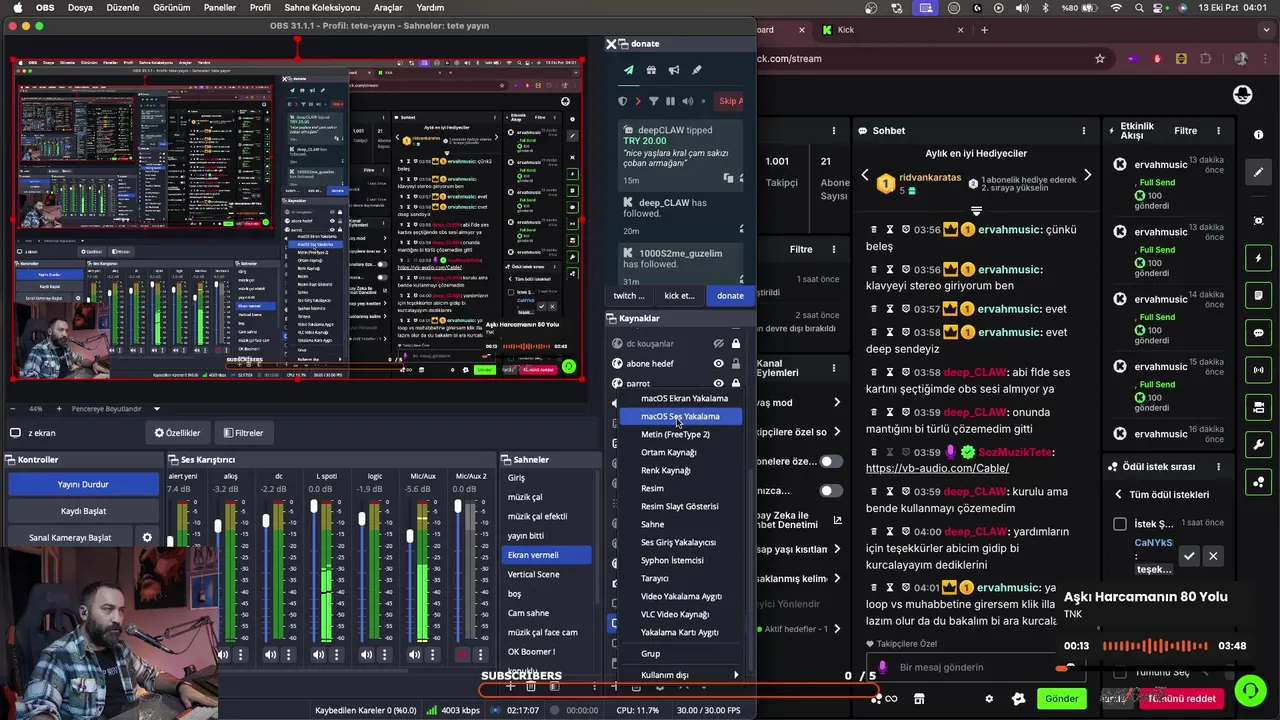
Task: Switch to the donate dock tab
Action: click(x=730, y=295)
